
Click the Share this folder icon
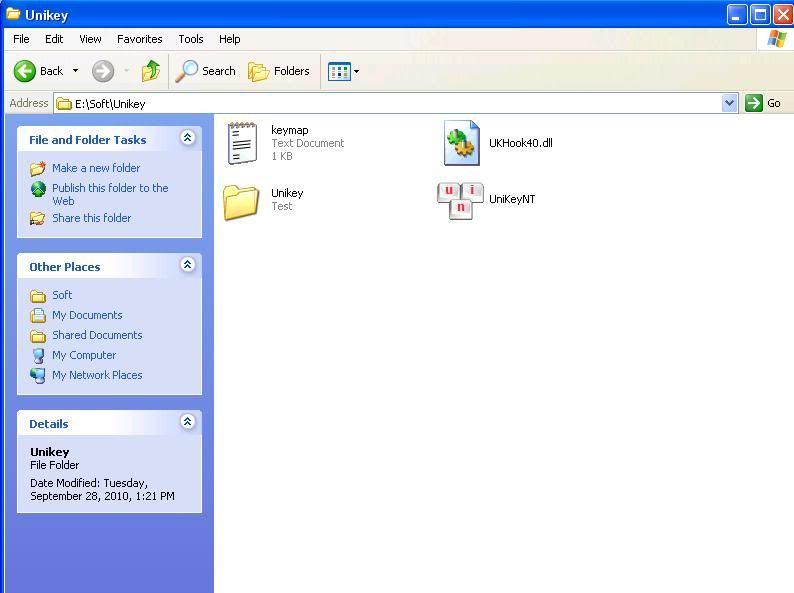pos(37,218)
